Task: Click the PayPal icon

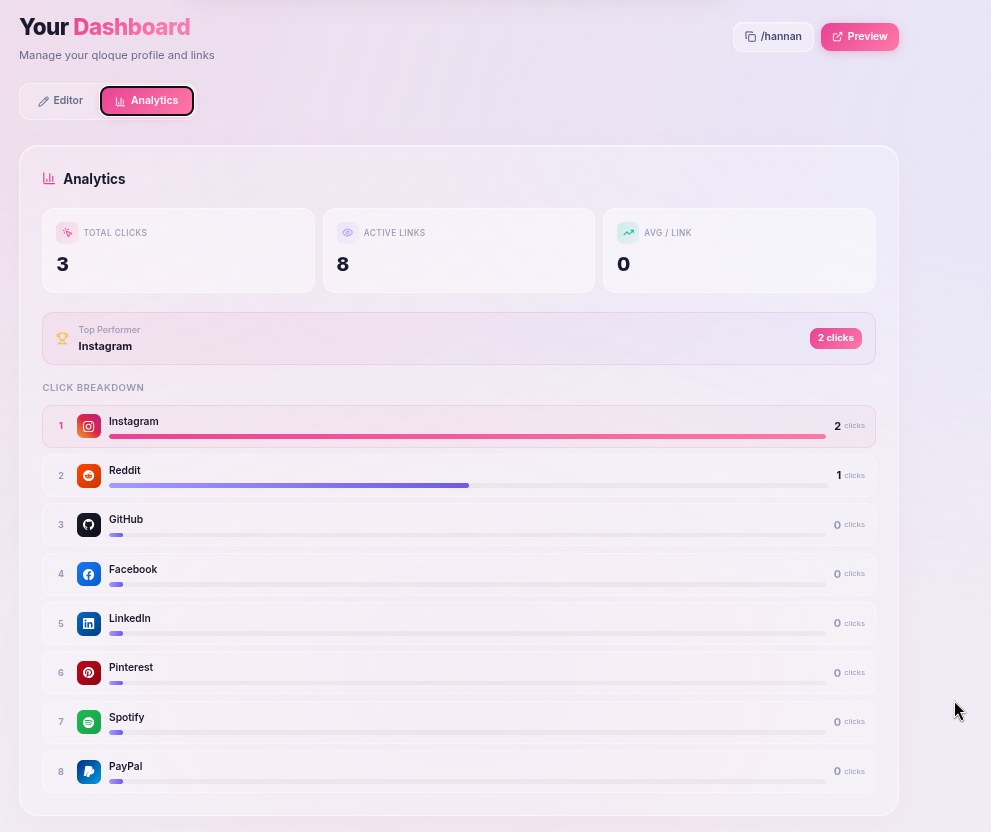Action: click(89, 771)
